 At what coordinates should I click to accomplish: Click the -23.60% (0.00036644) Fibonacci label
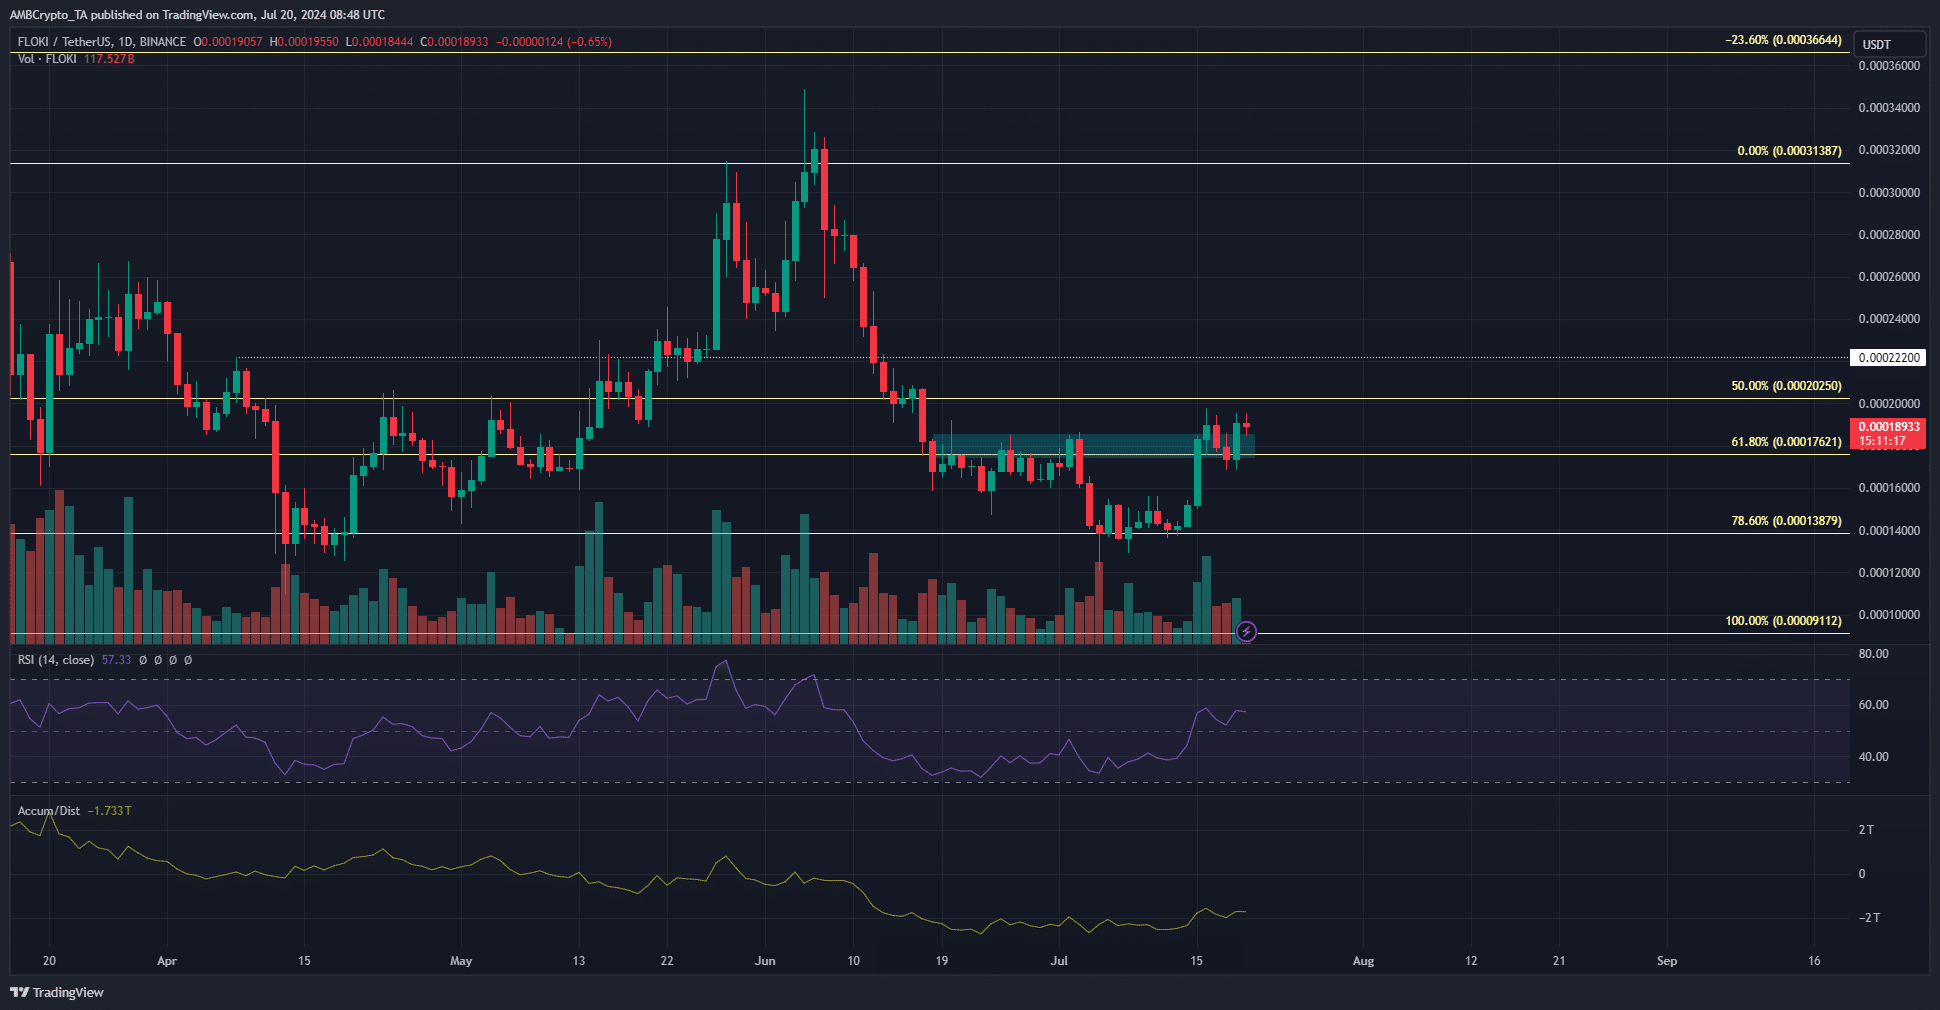1783,40
